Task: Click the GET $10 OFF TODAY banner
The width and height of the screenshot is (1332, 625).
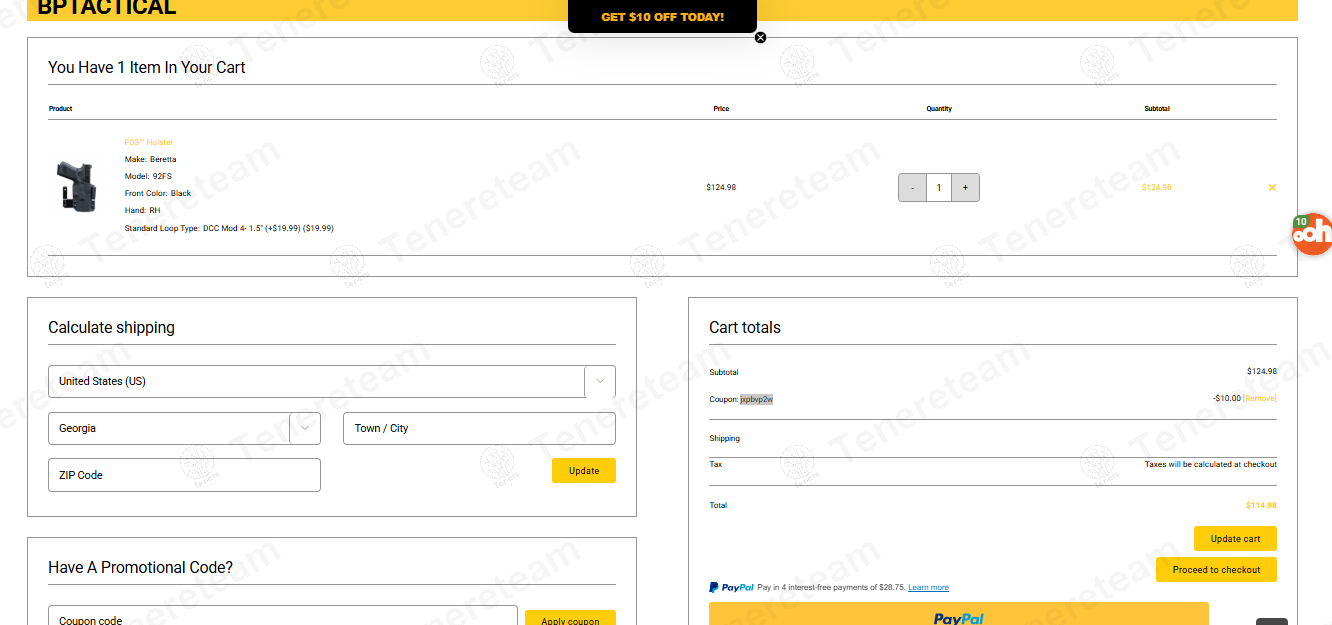Action: click(x=662, y=17)
